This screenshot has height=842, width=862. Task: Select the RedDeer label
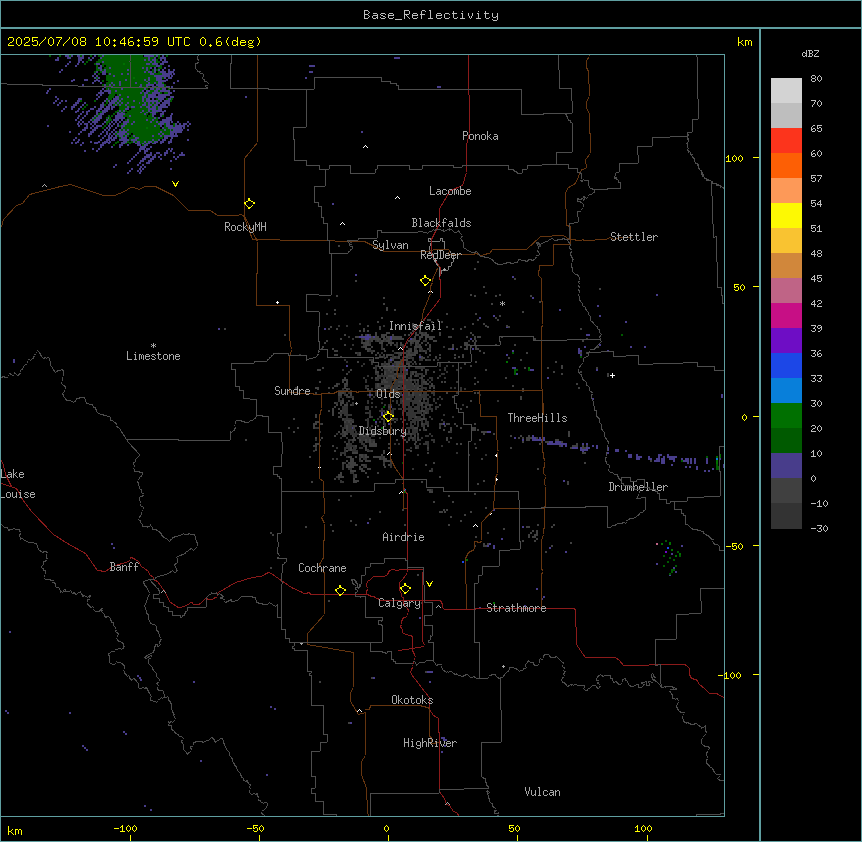[x=440, y=255]
